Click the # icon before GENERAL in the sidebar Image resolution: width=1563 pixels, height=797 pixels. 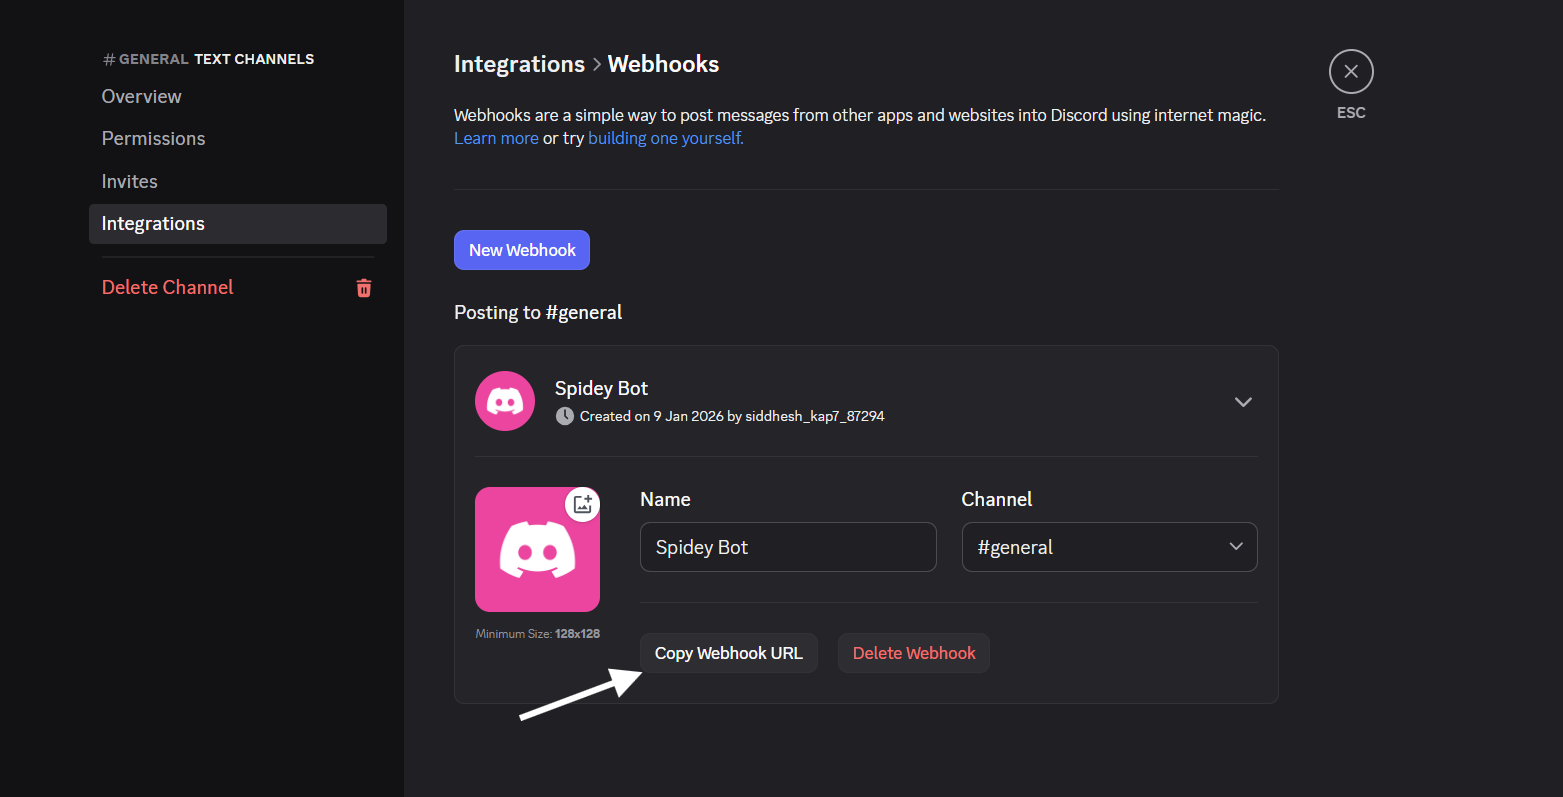pos(107,58)
